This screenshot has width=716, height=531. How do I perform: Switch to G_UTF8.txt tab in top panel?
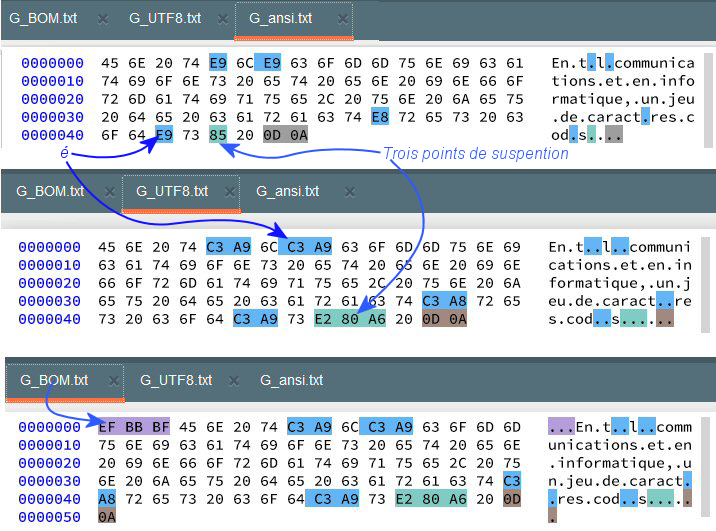click(x=164, y=19)
